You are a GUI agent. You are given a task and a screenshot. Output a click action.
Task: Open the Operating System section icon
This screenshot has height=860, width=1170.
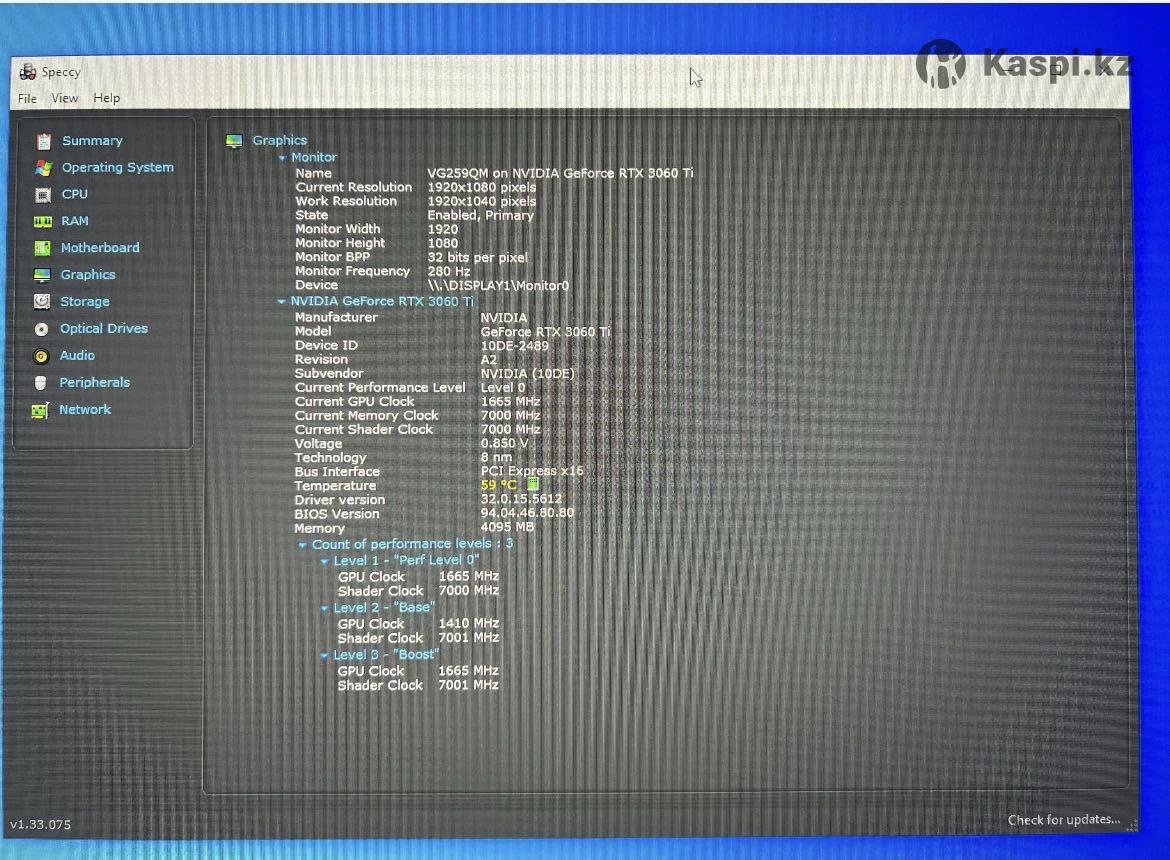43,168
